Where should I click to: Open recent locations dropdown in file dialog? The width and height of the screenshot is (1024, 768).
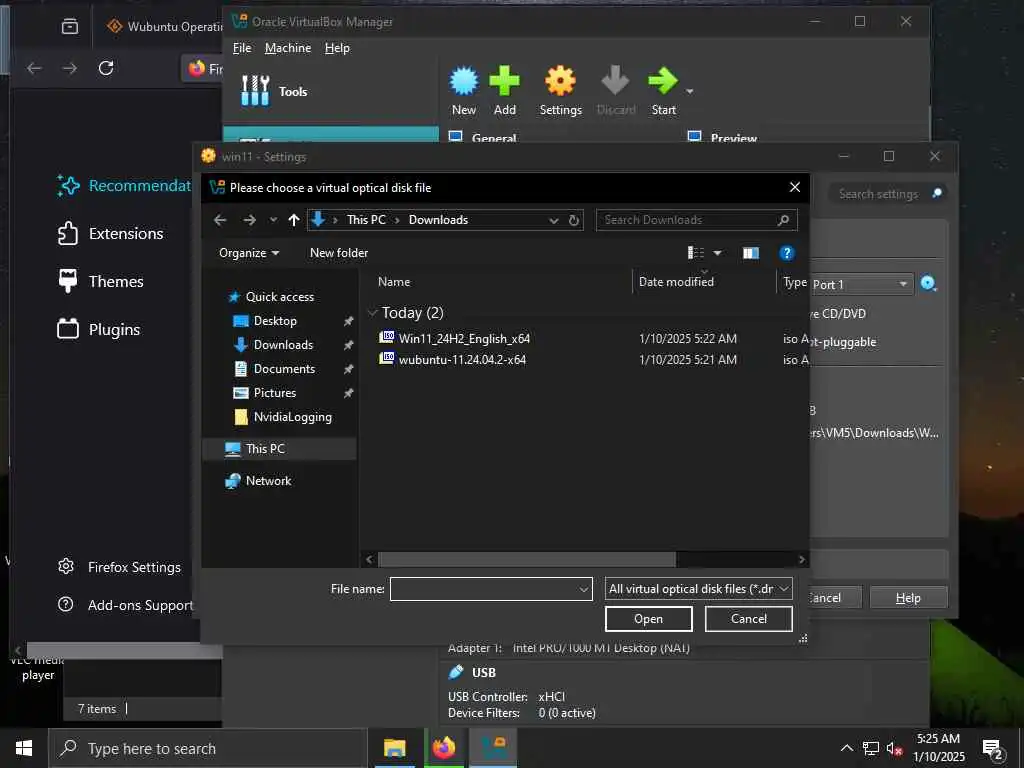click(273, 220)
